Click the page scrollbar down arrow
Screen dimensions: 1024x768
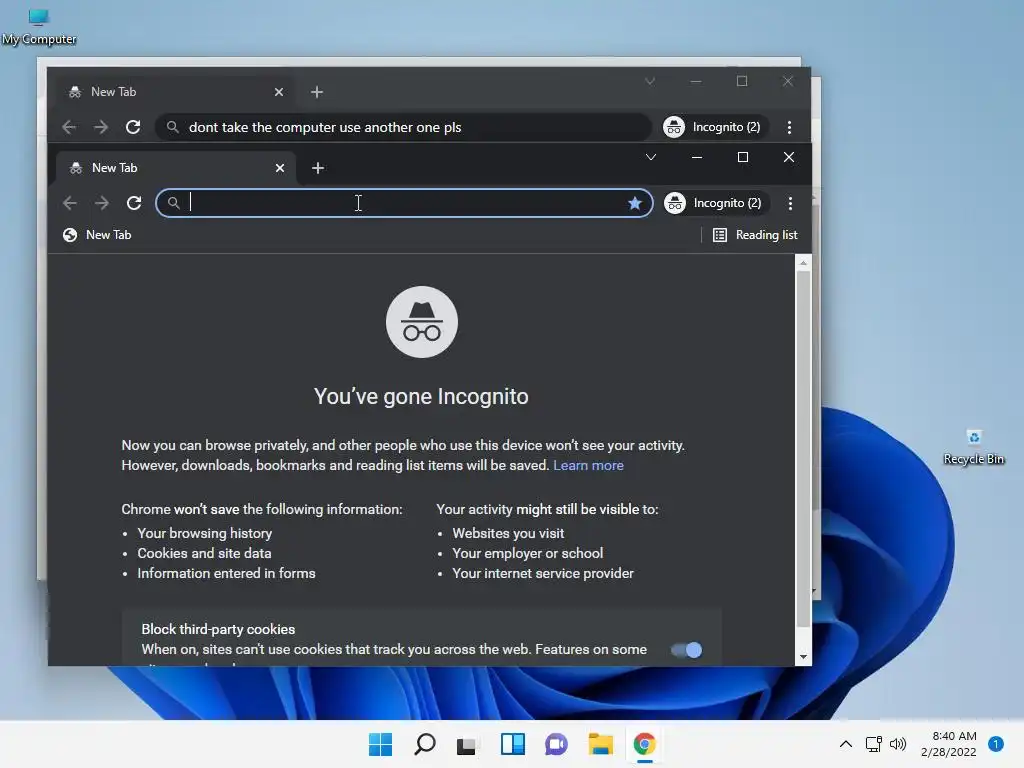pyautogui.click(x=803, y=657)
